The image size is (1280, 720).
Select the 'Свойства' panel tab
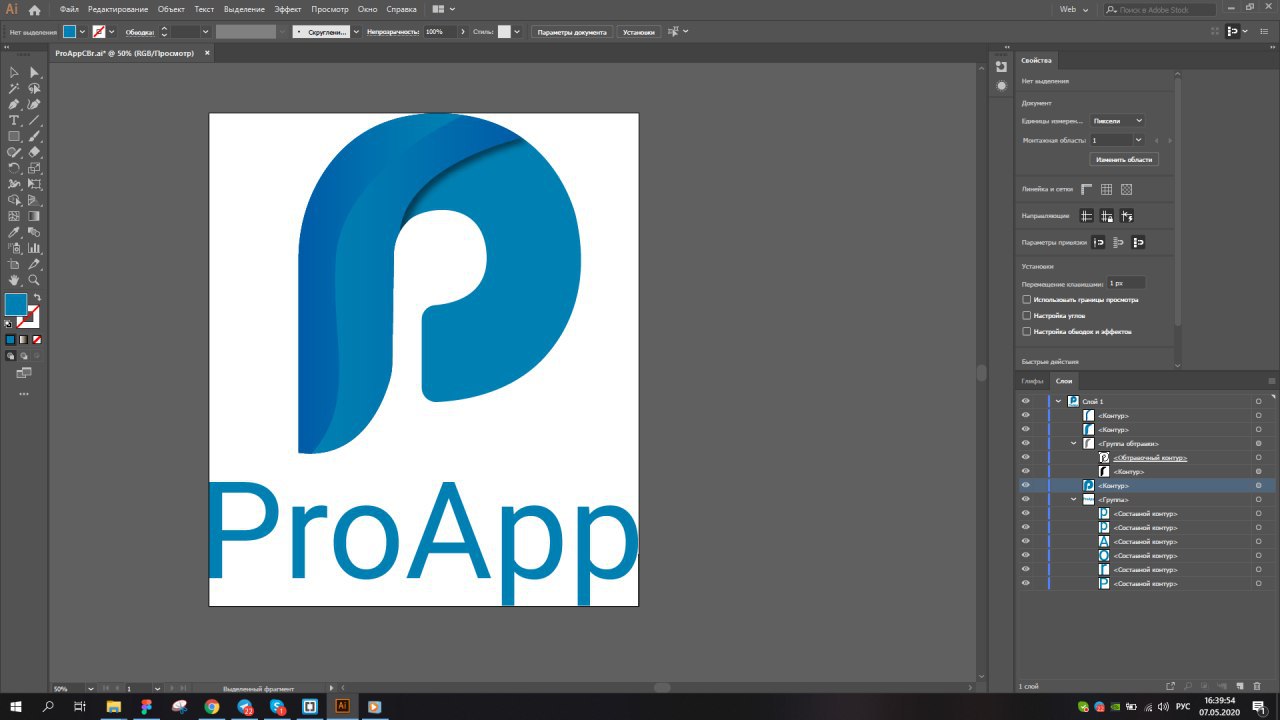(1037, 60)
